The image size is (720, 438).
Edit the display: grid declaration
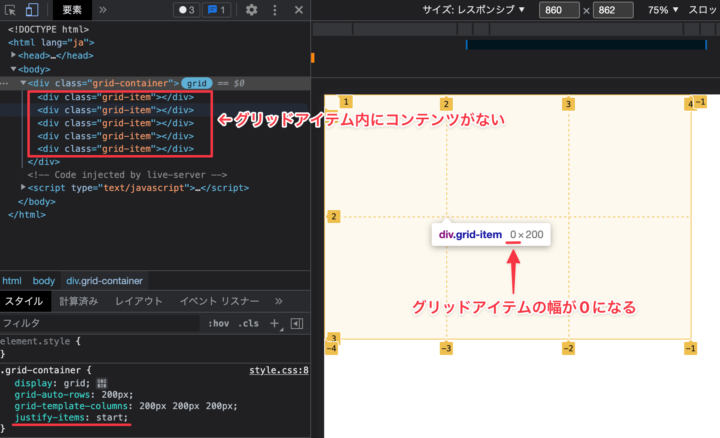[52, 383]
